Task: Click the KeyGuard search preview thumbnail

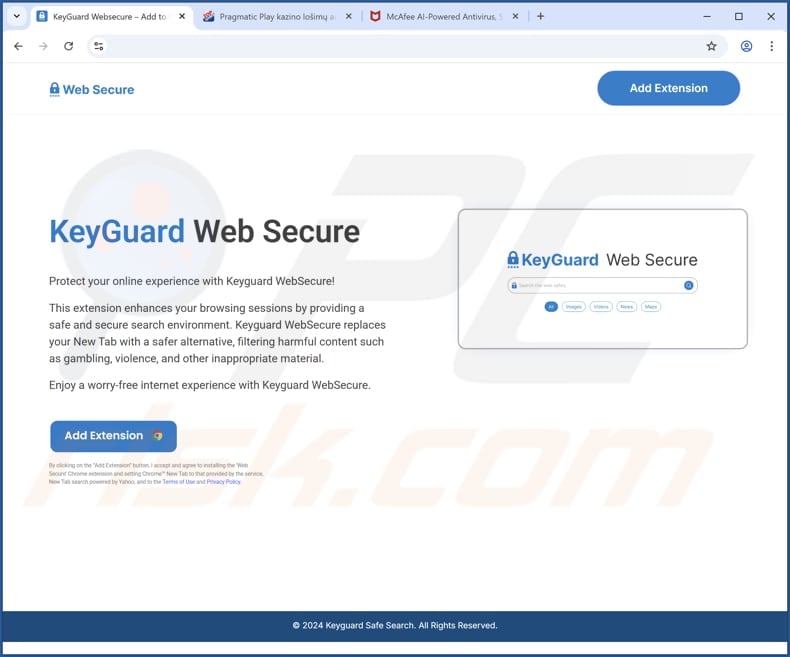Action: pos(603,279)
